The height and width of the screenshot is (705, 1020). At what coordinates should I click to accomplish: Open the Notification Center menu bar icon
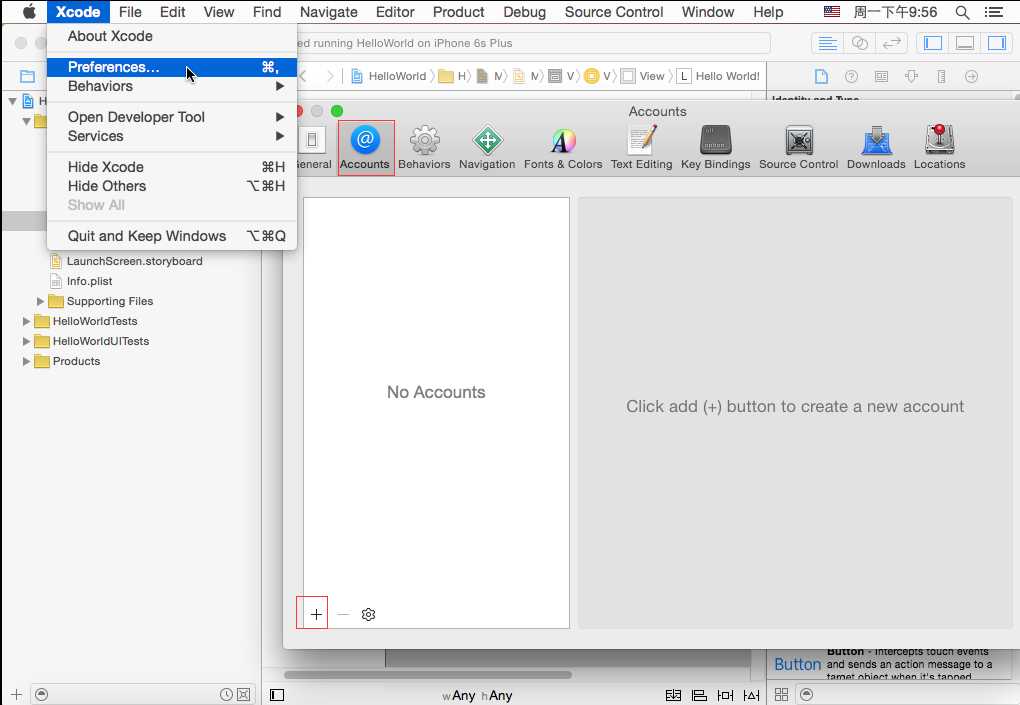pos(993,12)
